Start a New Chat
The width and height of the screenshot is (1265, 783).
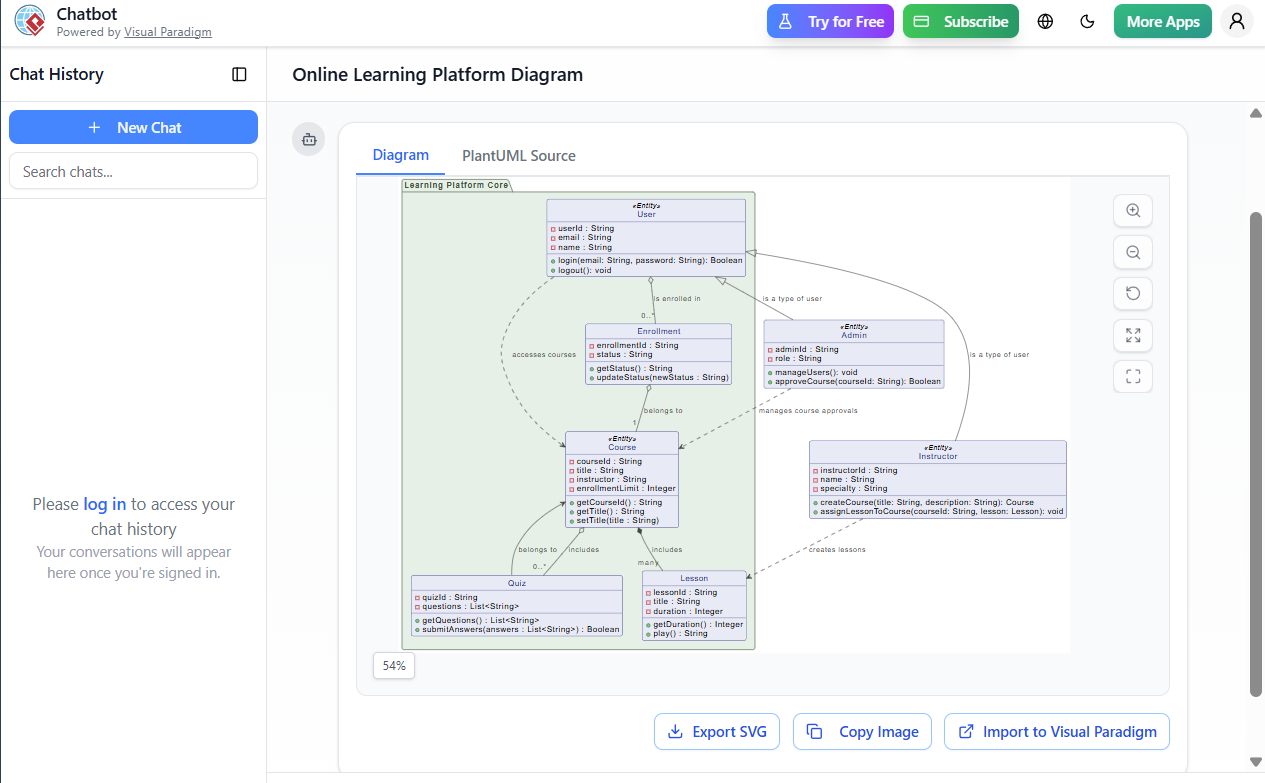click(x=133, y=127)
